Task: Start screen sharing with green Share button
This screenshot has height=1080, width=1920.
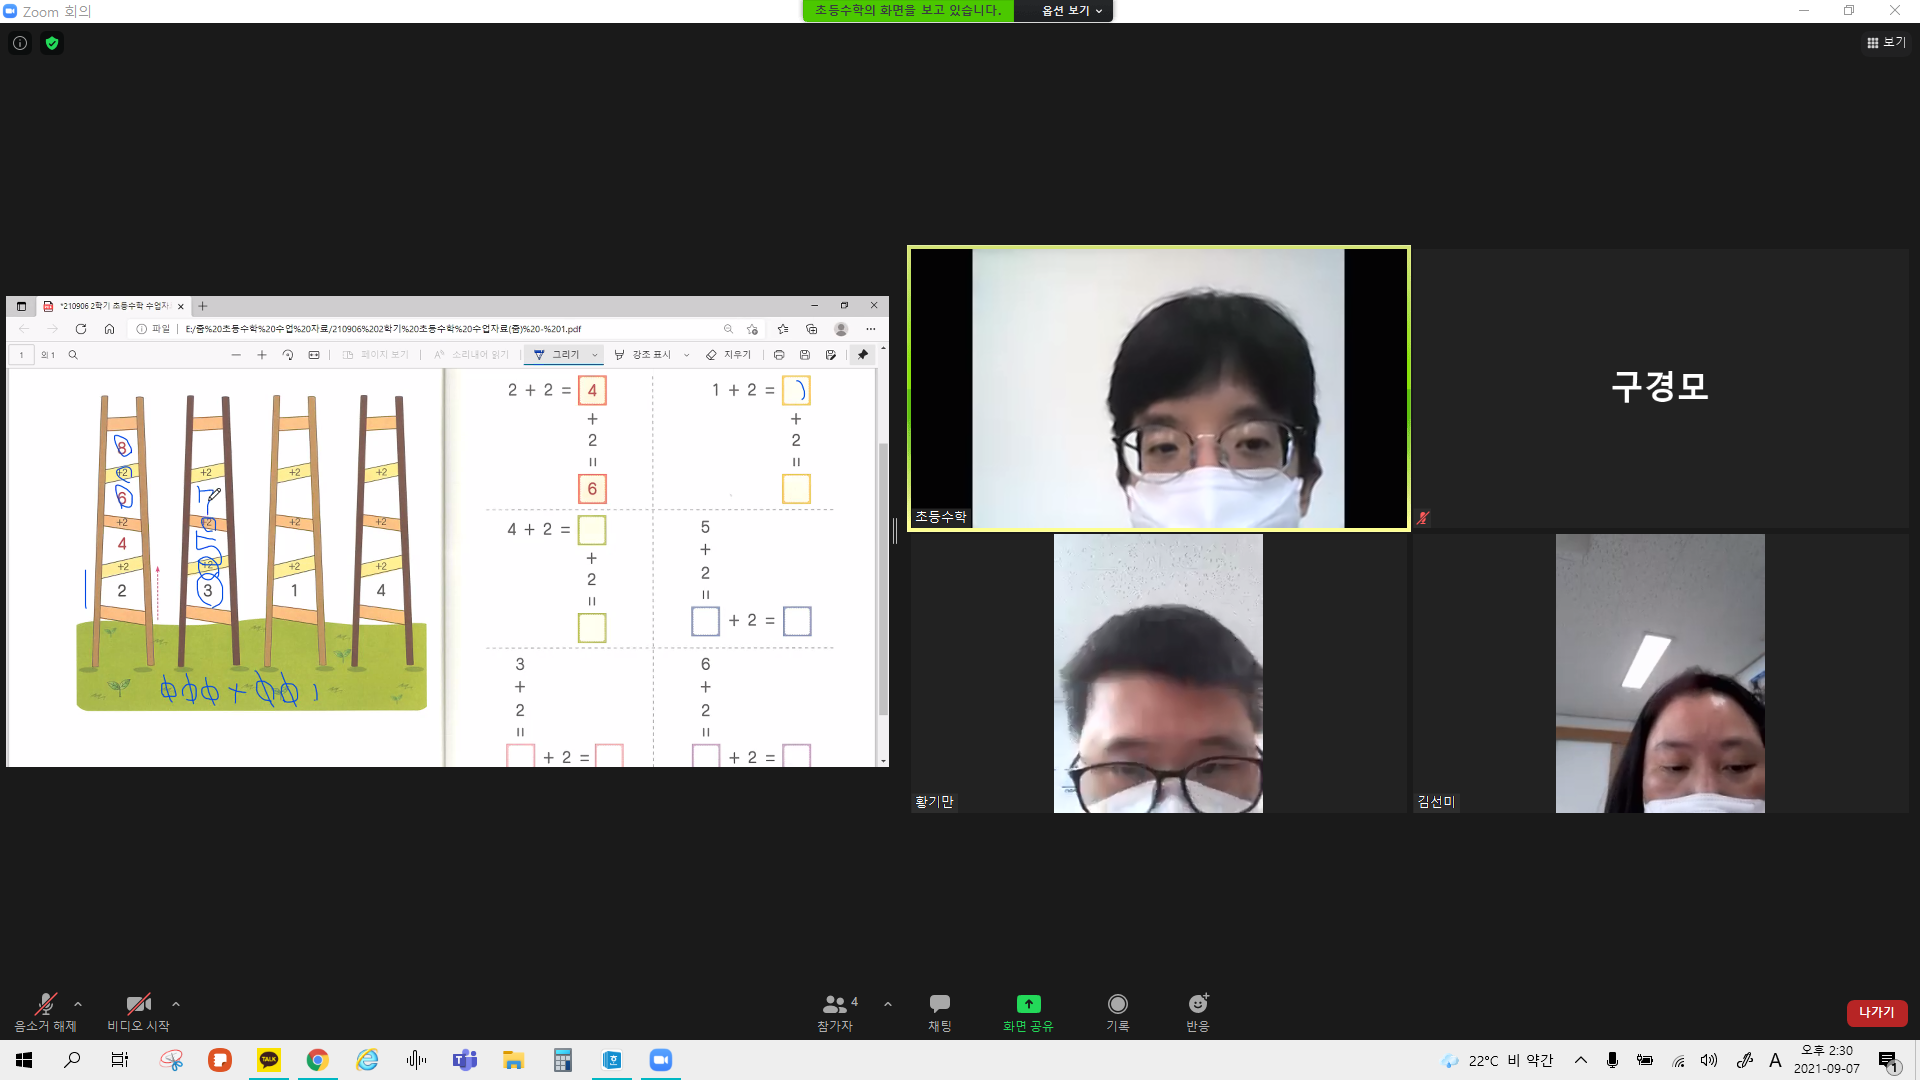Action: click(1028, 1012)
